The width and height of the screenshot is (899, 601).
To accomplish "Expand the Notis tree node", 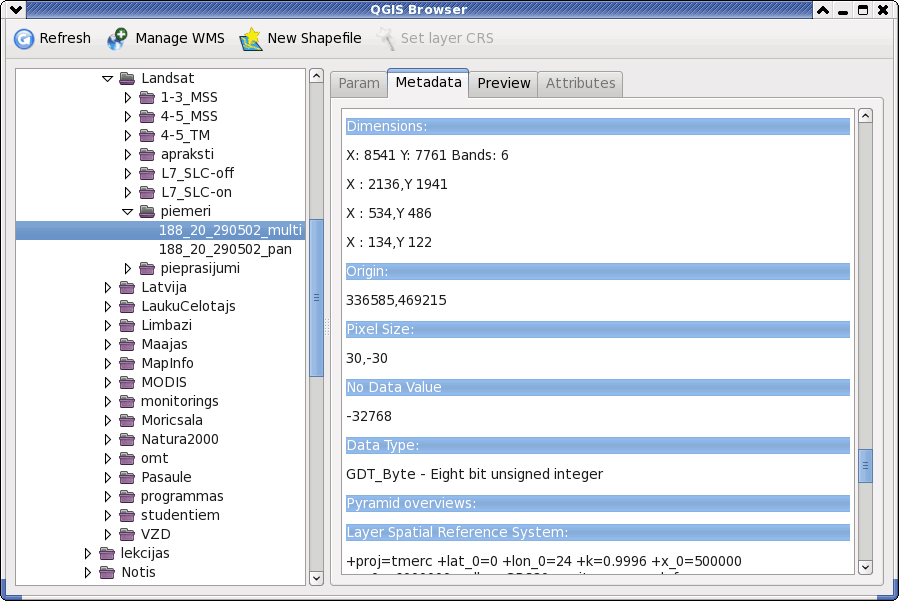I will pos(87,572).
